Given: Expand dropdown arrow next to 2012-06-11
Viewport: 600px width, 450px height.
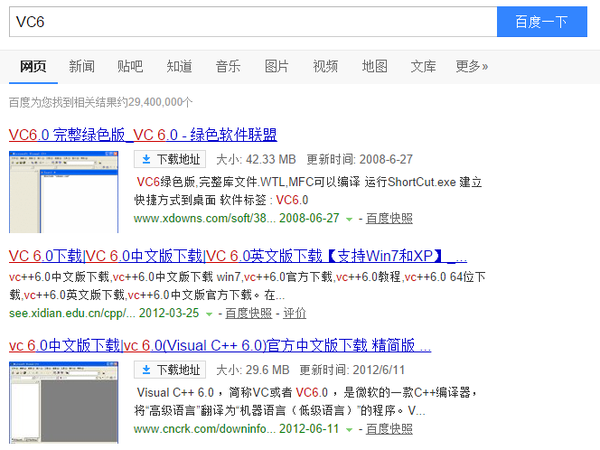Looking at the screenshot, I should click(x=349, y=430).
